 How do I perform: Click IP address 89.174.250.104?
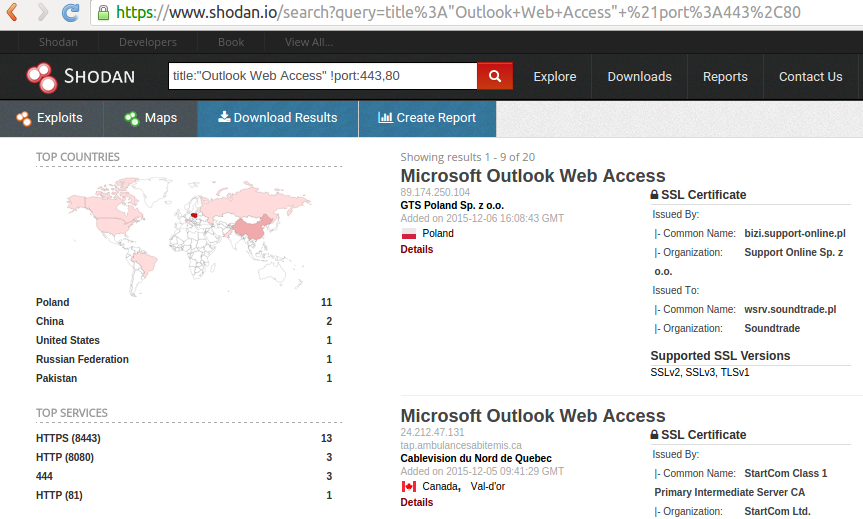point(435,192)
